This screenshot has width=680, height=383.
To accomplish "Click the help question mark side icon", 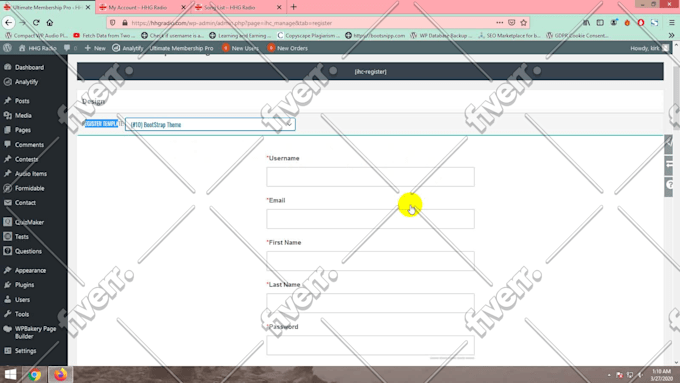I will coord(669,186).
